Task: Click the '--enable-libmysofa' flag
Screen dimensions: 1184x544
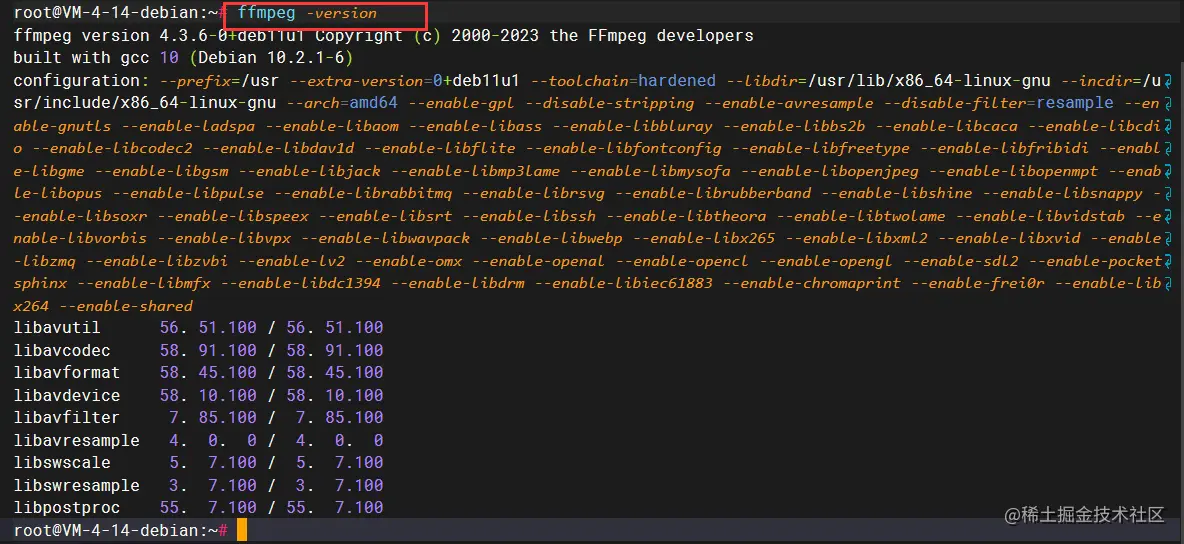Action: (x=649, y=171)
